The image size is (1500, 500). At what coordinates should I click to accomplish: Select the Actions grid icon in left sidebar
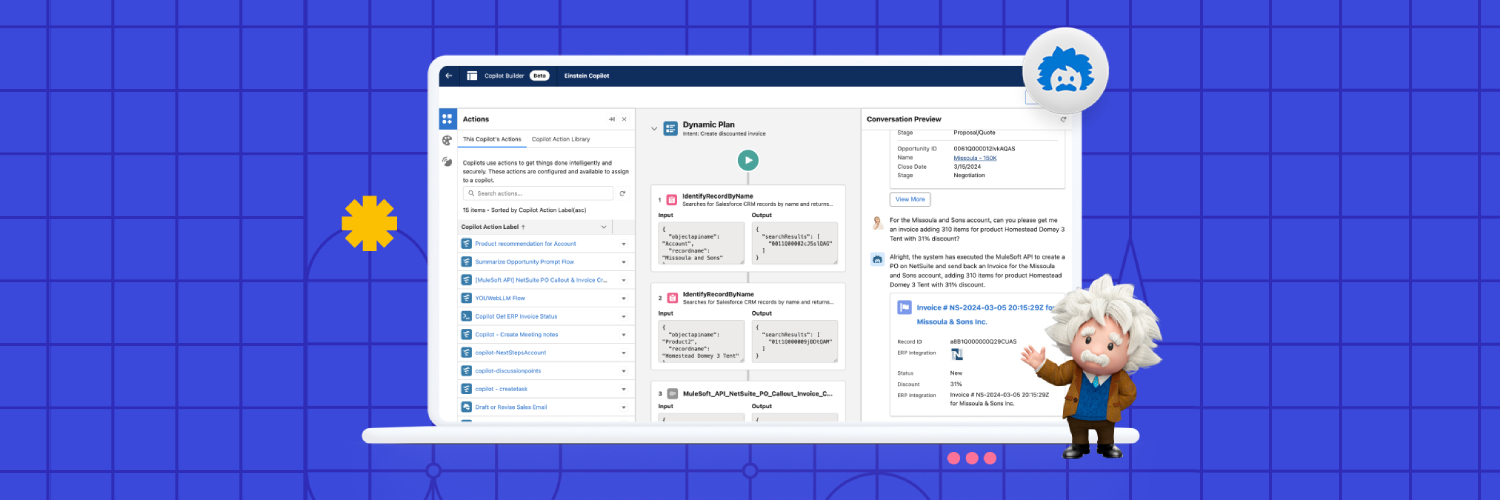(447, 119)
